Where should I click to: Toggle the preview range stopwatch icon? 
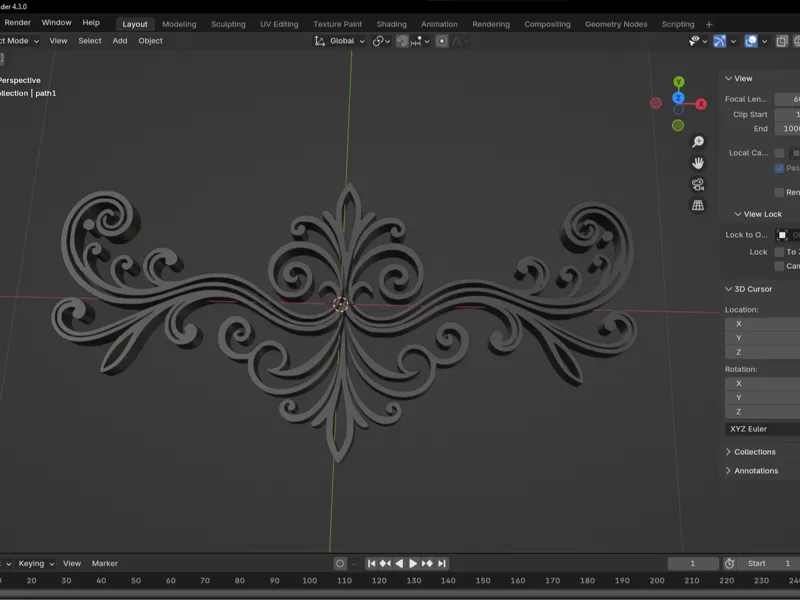click(730, 563)
